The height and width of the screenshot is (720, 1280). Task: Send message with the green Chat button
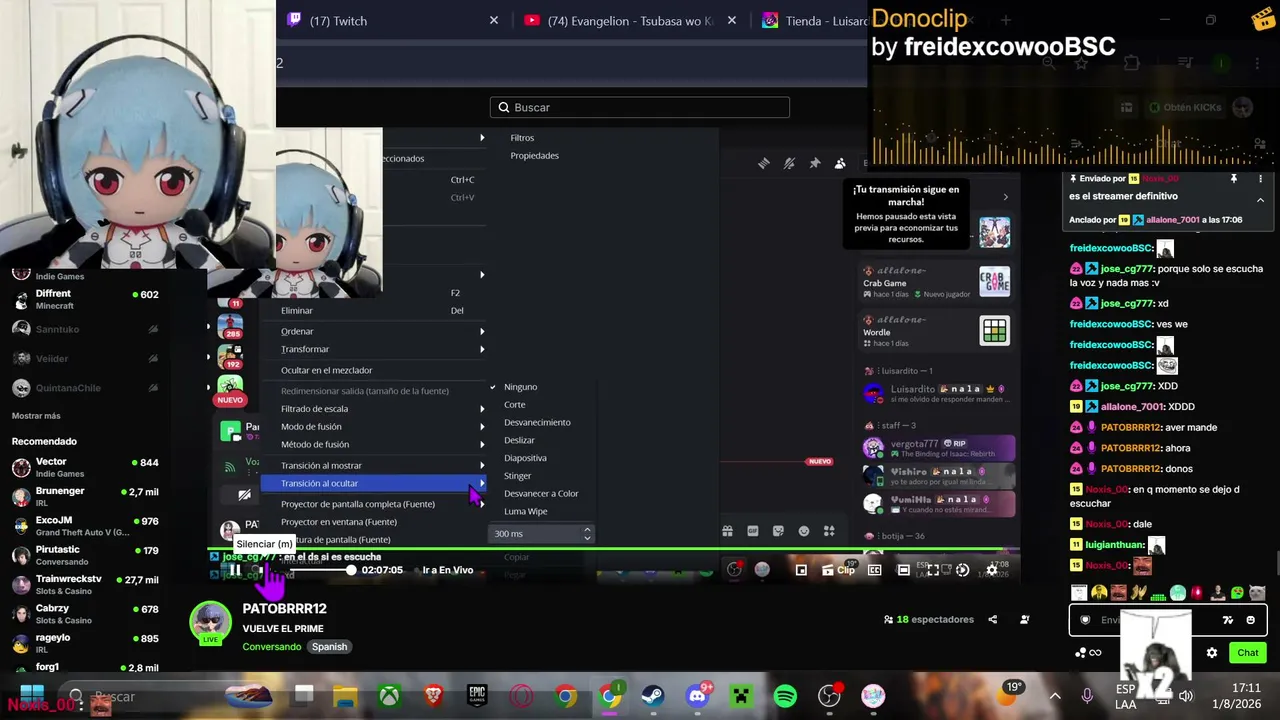[x=1247, y=653]
